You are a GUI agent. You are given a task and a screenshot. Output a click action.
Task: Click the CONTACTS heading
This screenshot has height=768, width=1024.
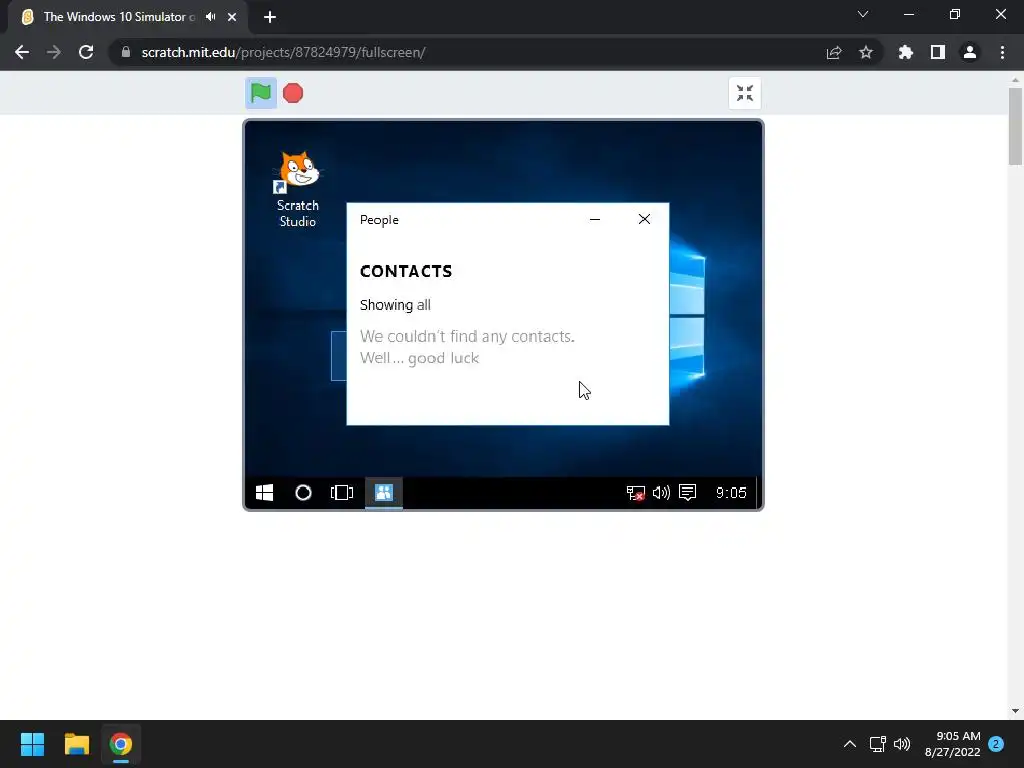click(406, 271)
